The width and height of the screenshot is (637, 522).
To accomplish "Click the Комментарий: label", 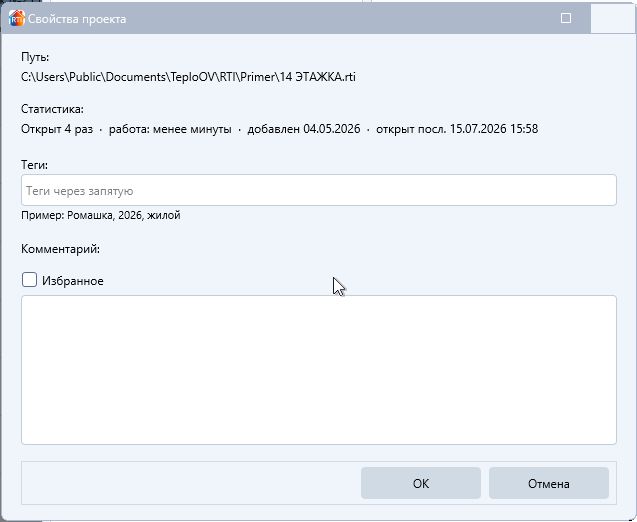I will pos(61,249).
